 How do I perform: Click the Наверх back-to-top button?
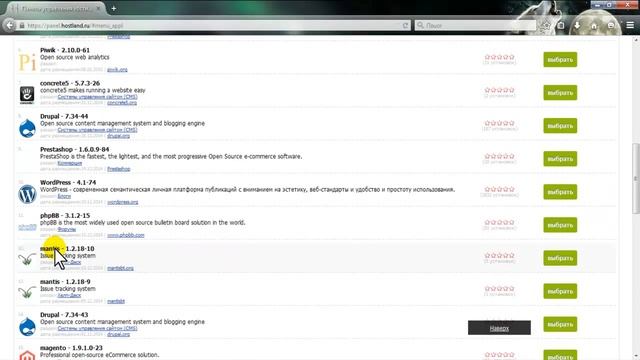tap(499, 328)
